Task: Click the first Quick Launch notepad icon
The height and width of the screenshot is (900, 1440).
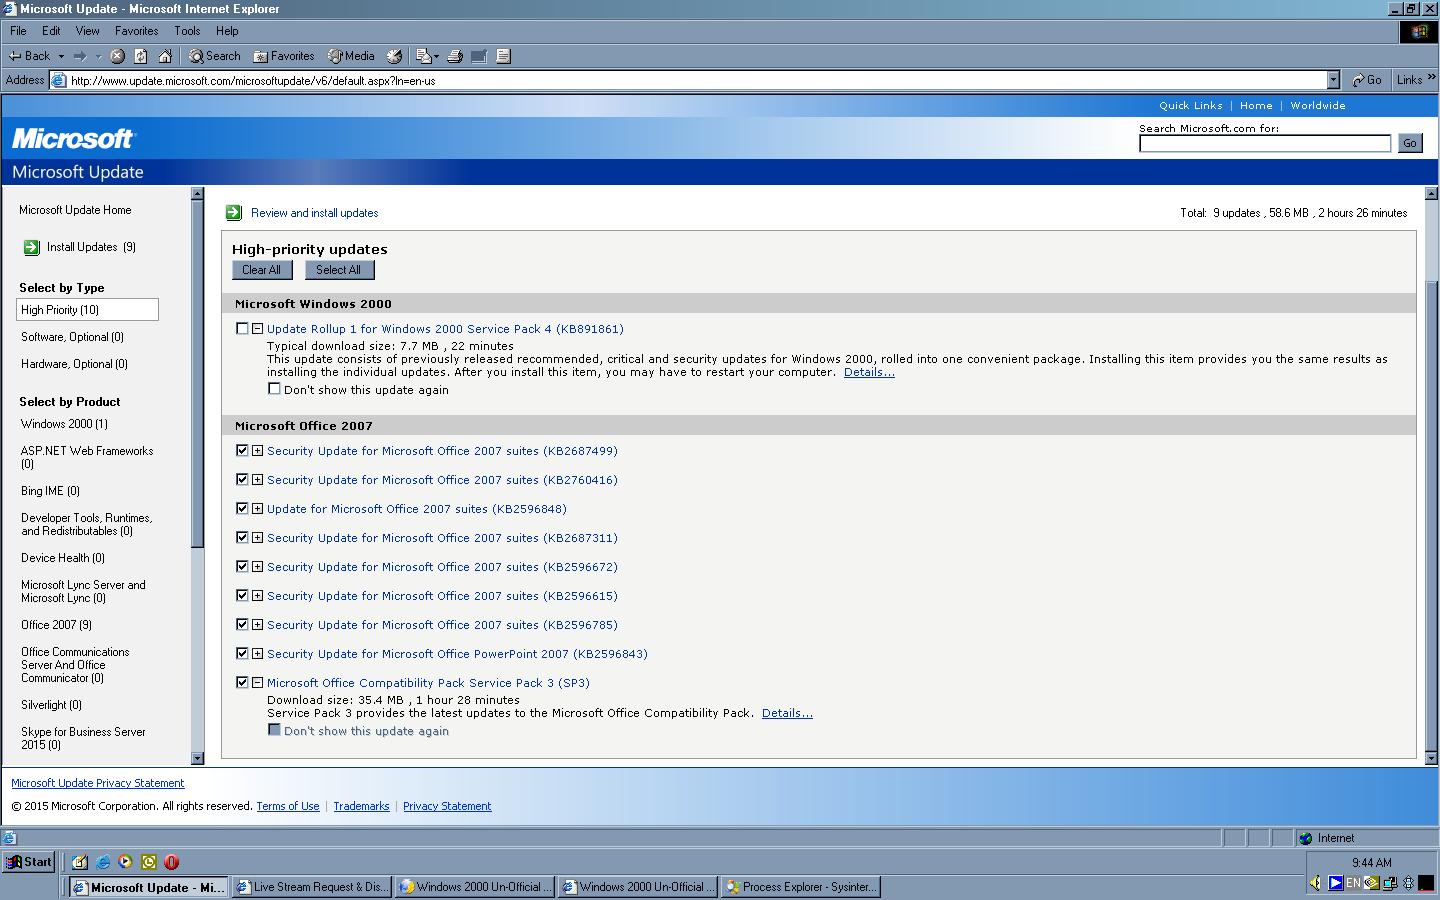Action: [x=79, y=862]
